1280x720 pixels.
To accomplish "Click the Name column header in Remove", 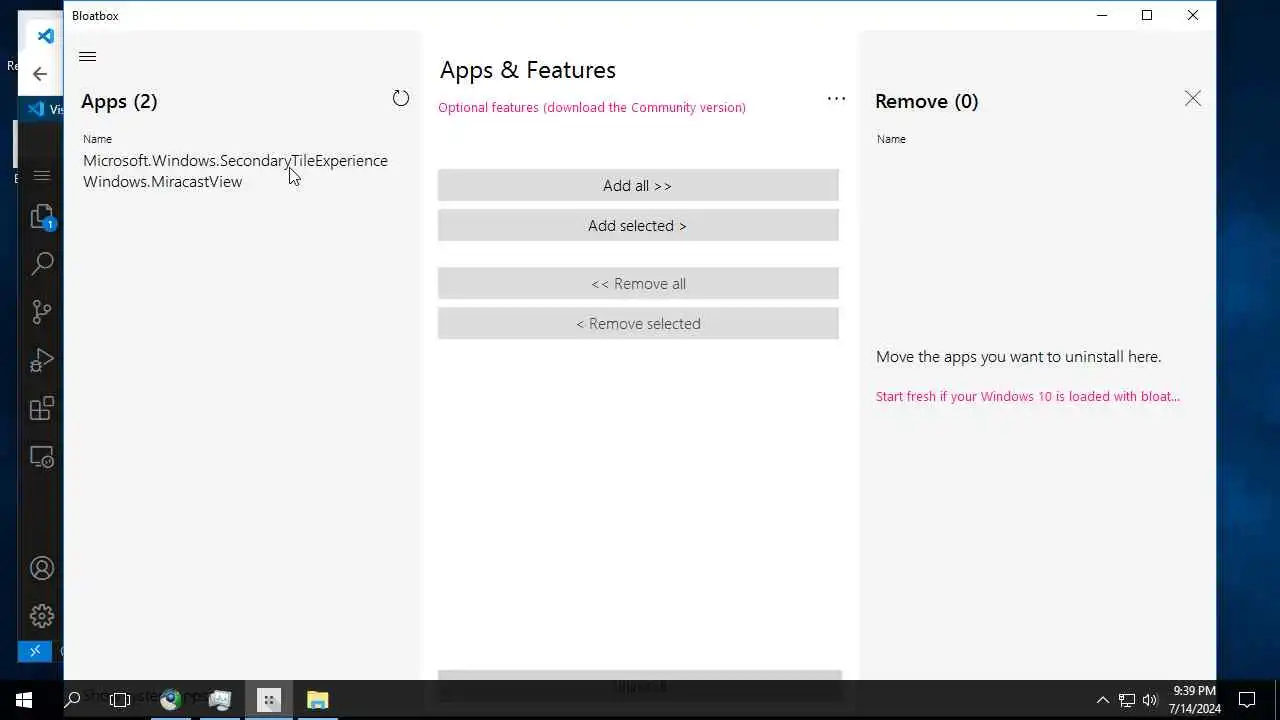I will (x=891, y=139).
